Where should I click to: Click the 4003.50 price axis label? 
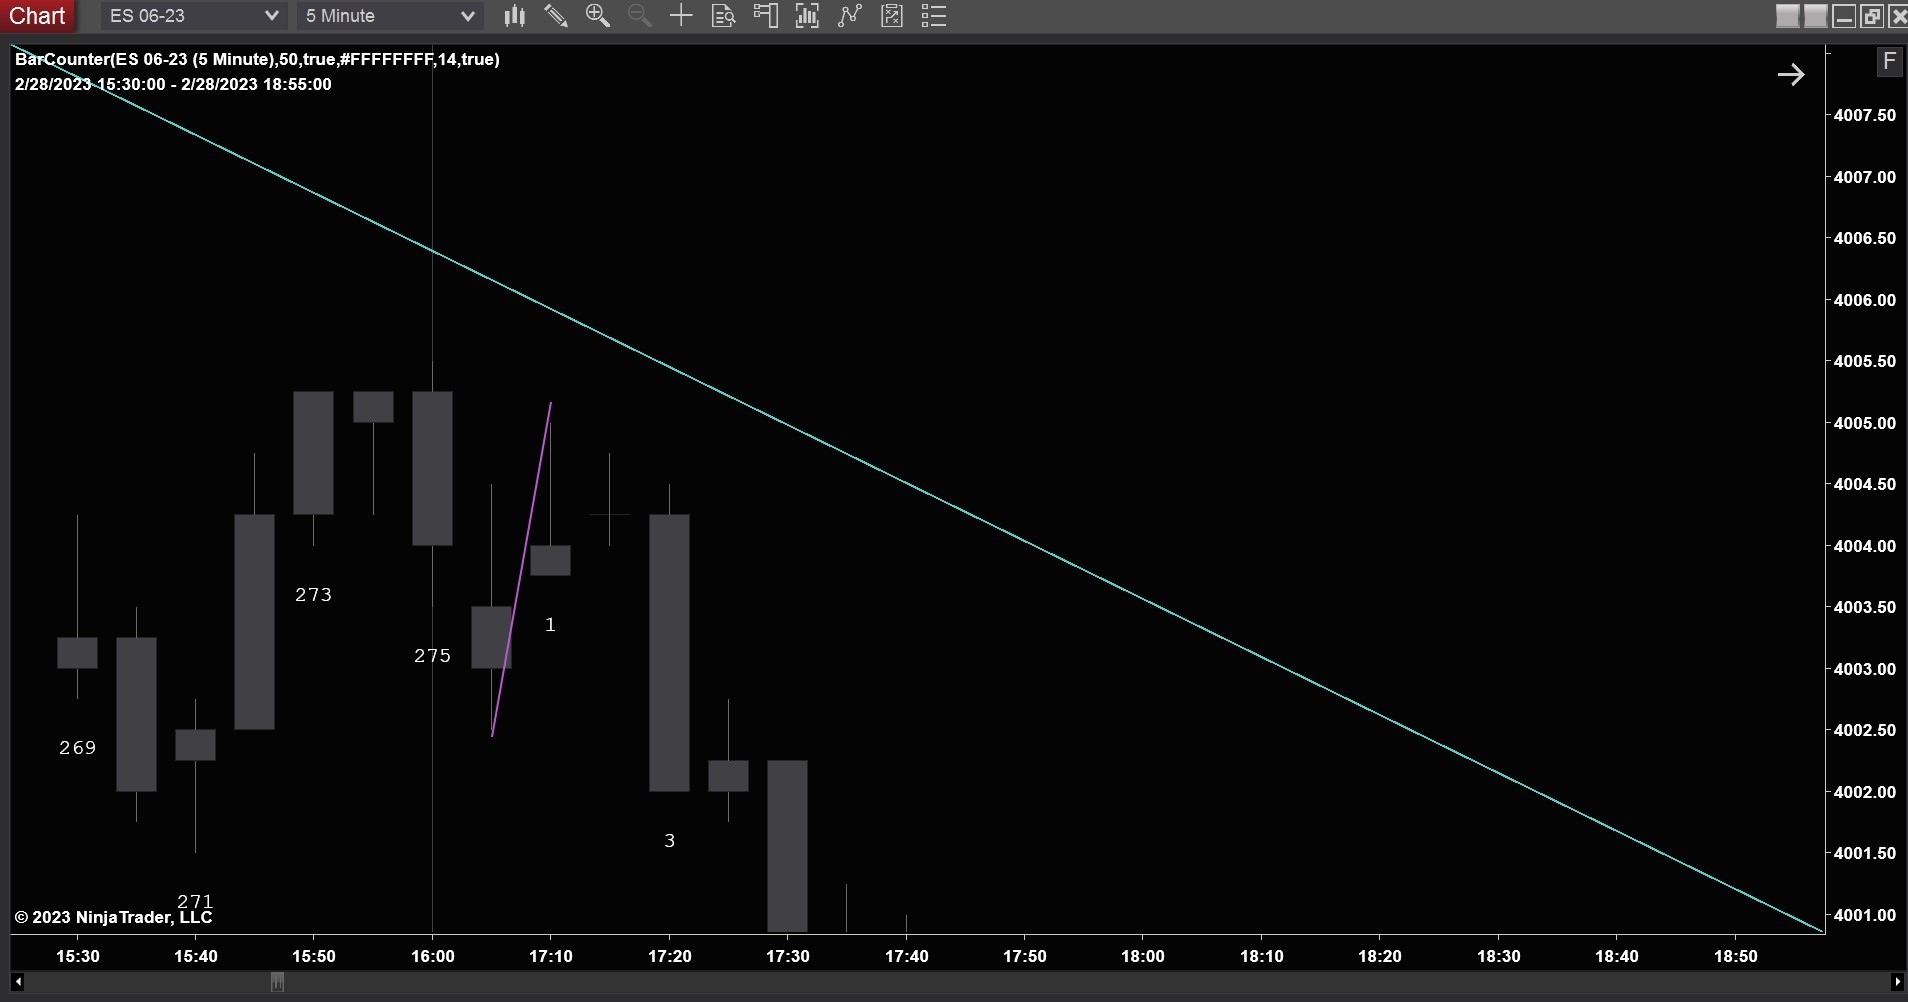click(1864, 607)
